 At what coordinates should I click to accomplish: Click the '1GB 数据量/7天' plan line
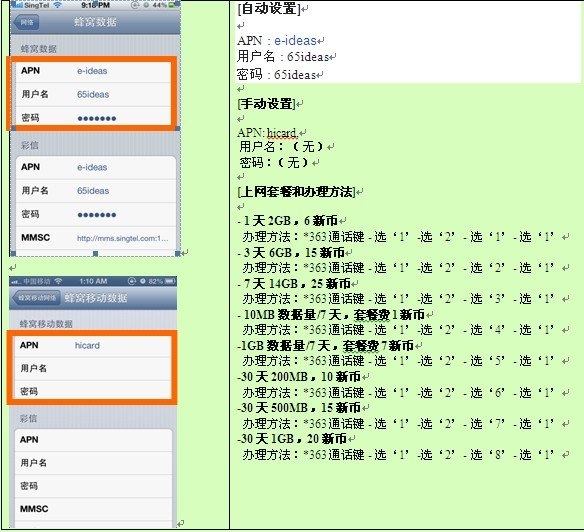click(325, 346)
